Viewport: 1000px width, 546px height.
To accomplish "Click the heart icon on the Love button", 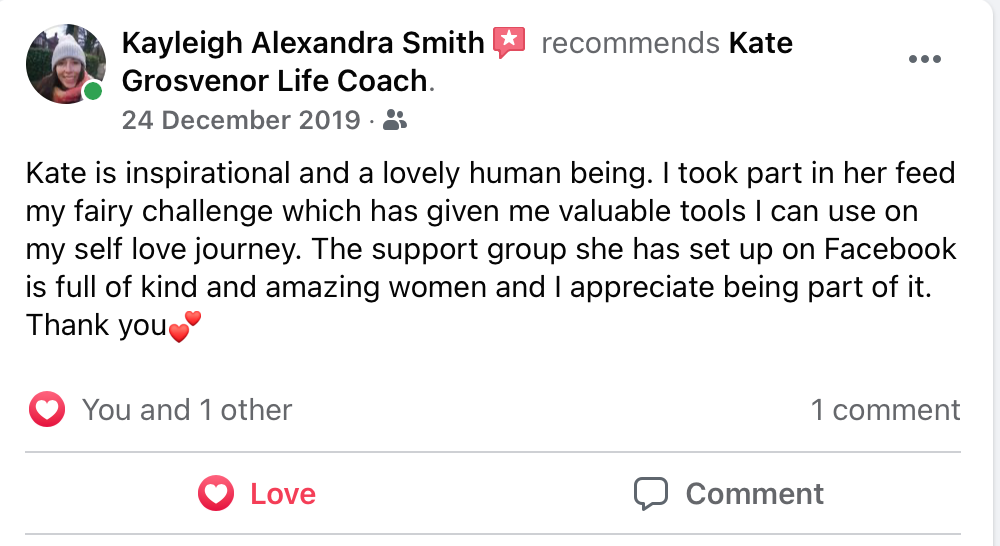I will pos(215,494).
